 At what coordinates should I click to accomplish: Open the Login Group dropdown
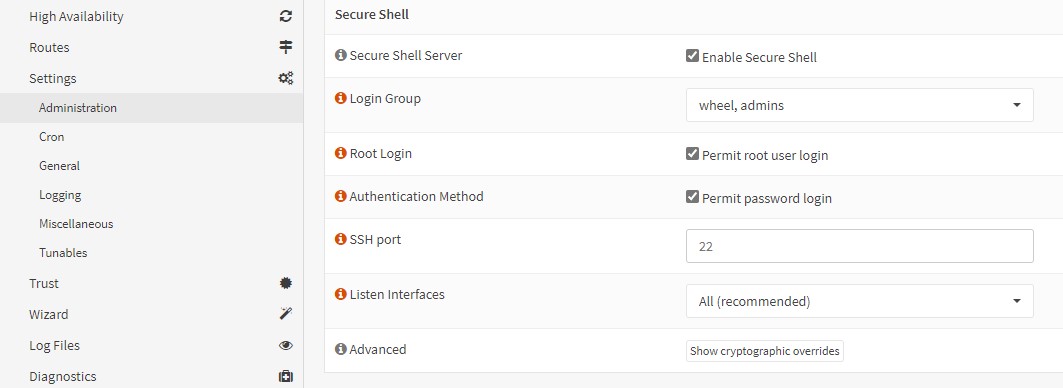tap(860, 105)
